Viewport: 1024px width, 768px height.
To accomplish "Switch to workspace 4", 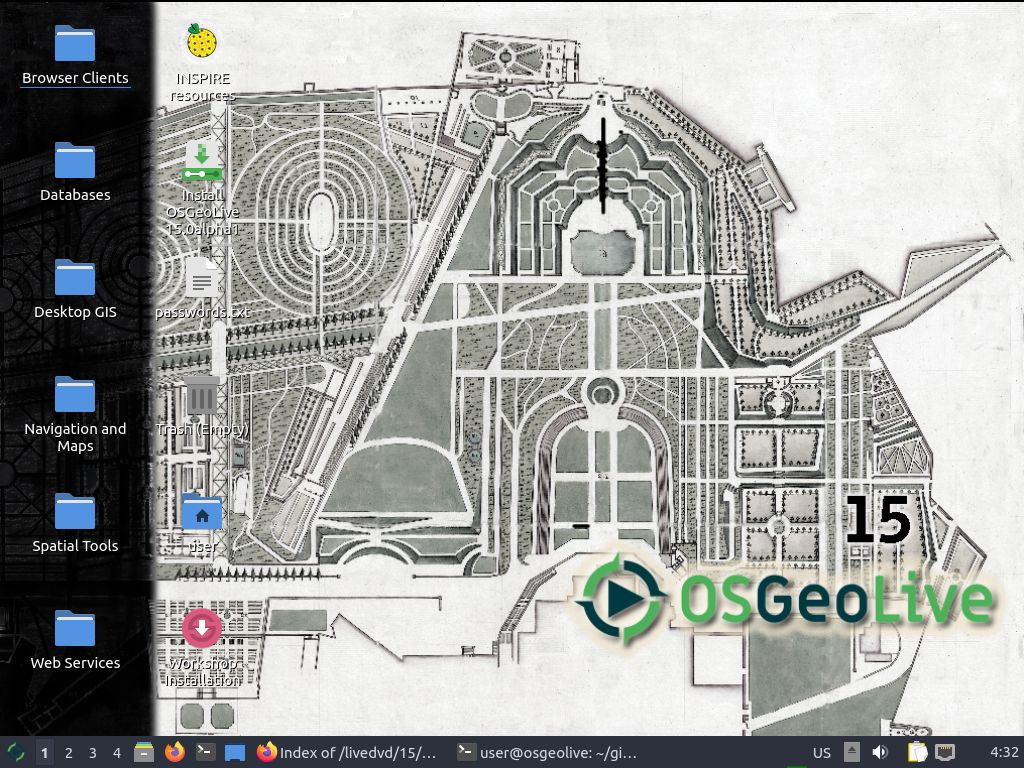I will [x=117, y=753].
